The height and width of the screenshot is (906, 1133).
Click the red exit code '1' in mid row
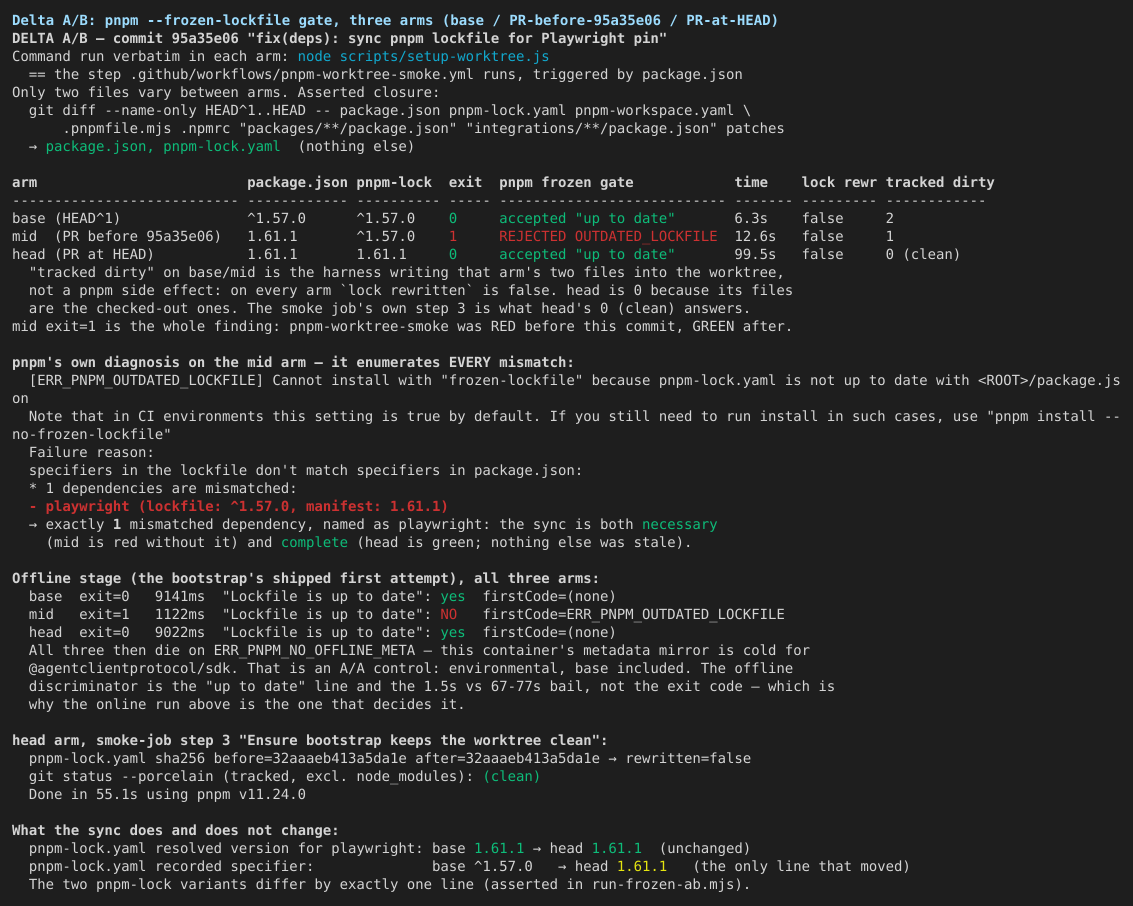pos(453,236)
